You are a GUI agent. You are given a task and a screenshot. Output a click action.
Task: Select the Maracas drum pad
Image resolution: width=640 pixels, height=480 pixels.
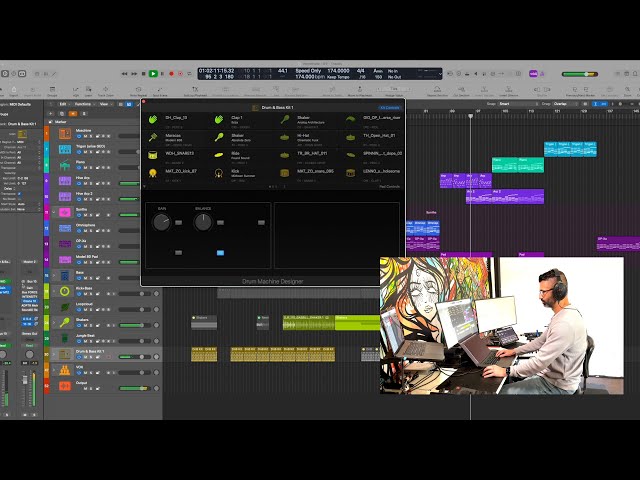point(176,138)
